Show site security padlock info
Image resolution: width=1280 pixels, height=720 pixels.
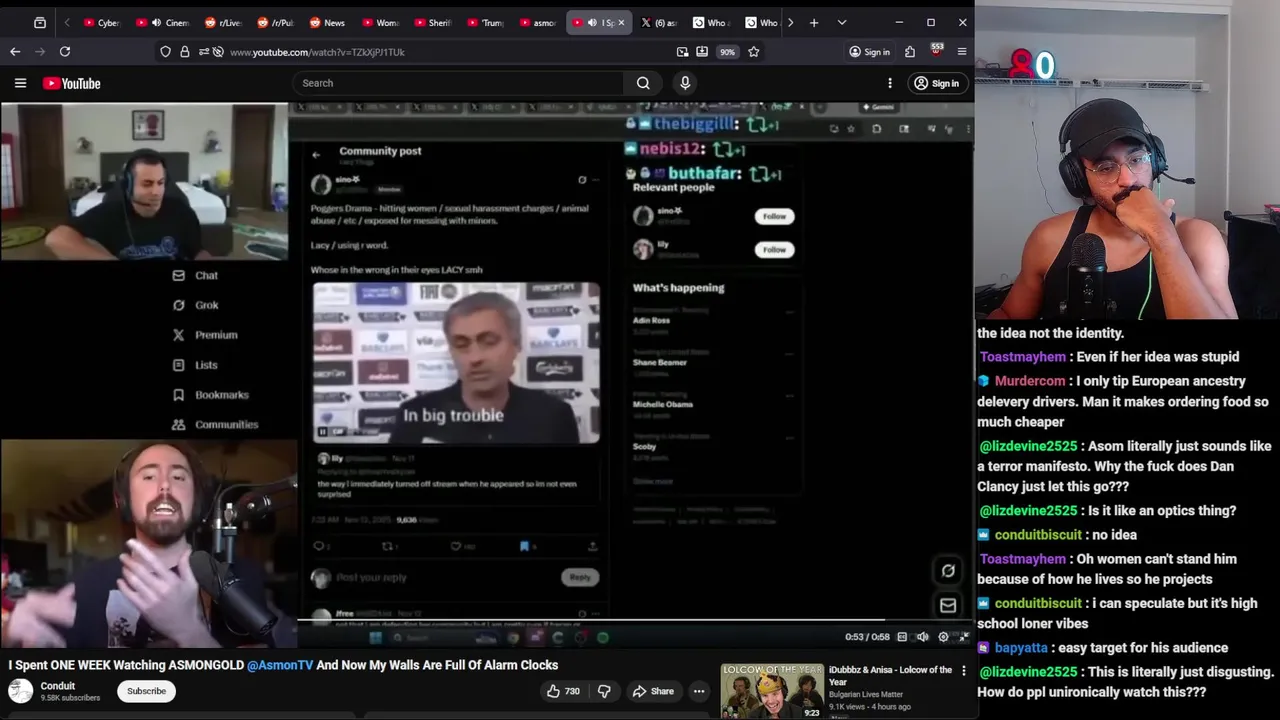(x=185, y=52)
